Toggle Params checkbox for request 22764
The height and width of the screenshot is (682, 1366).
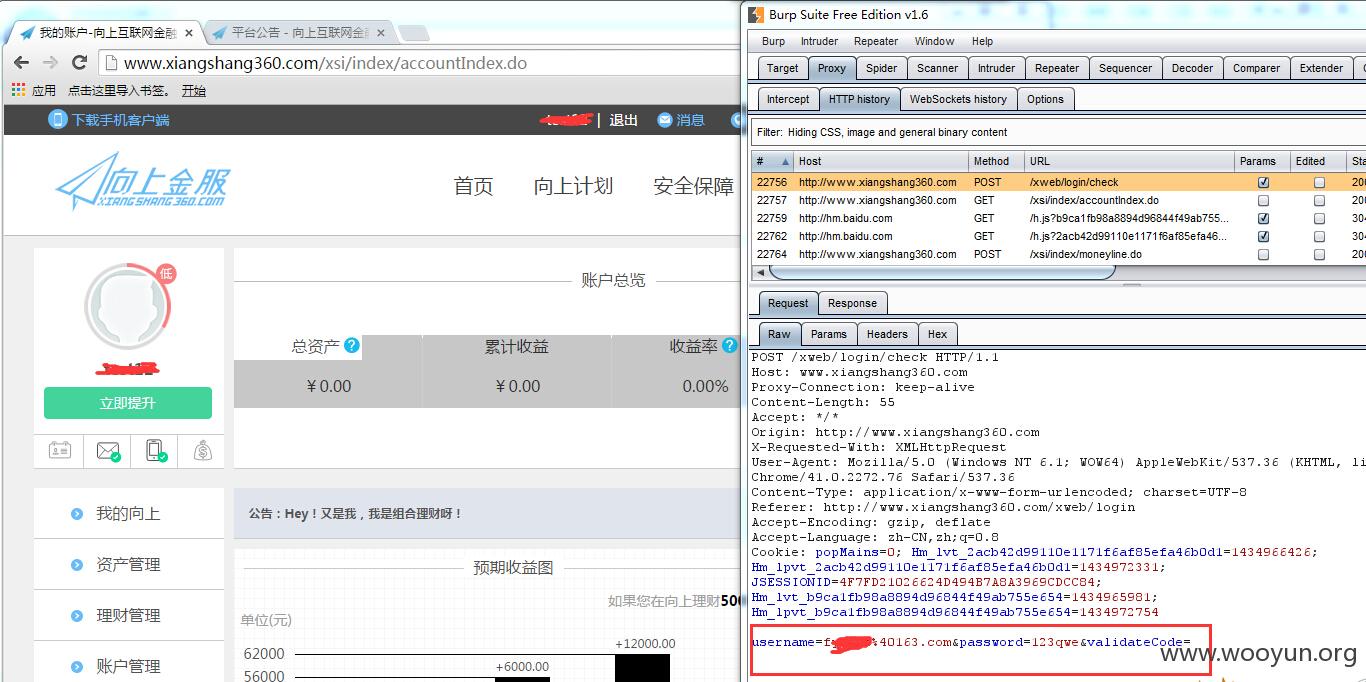1263,255
